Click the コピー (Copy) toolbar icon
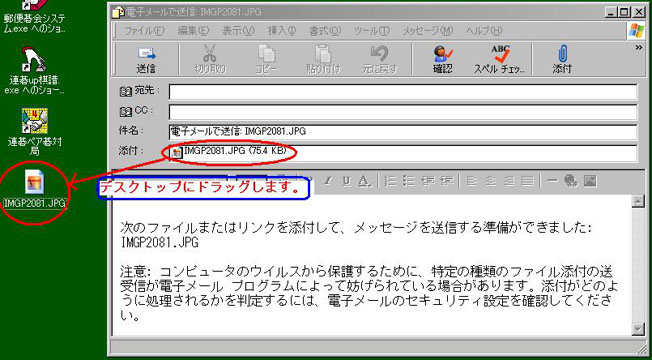The width and height of the screenshot is (652, 360). pyautogui.click(x=266, y=53)
